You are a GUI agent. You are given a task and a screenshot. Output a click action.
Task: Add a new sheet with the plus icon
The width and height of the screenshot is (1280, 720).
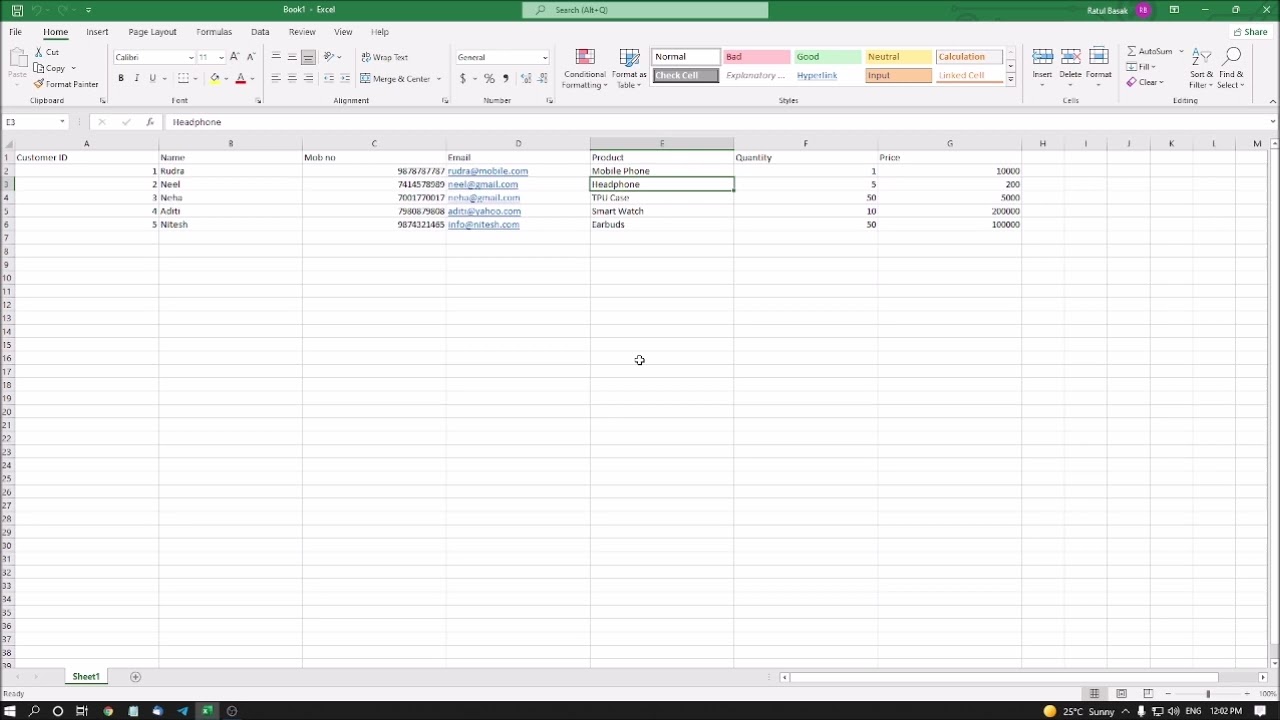pos(136,677)
